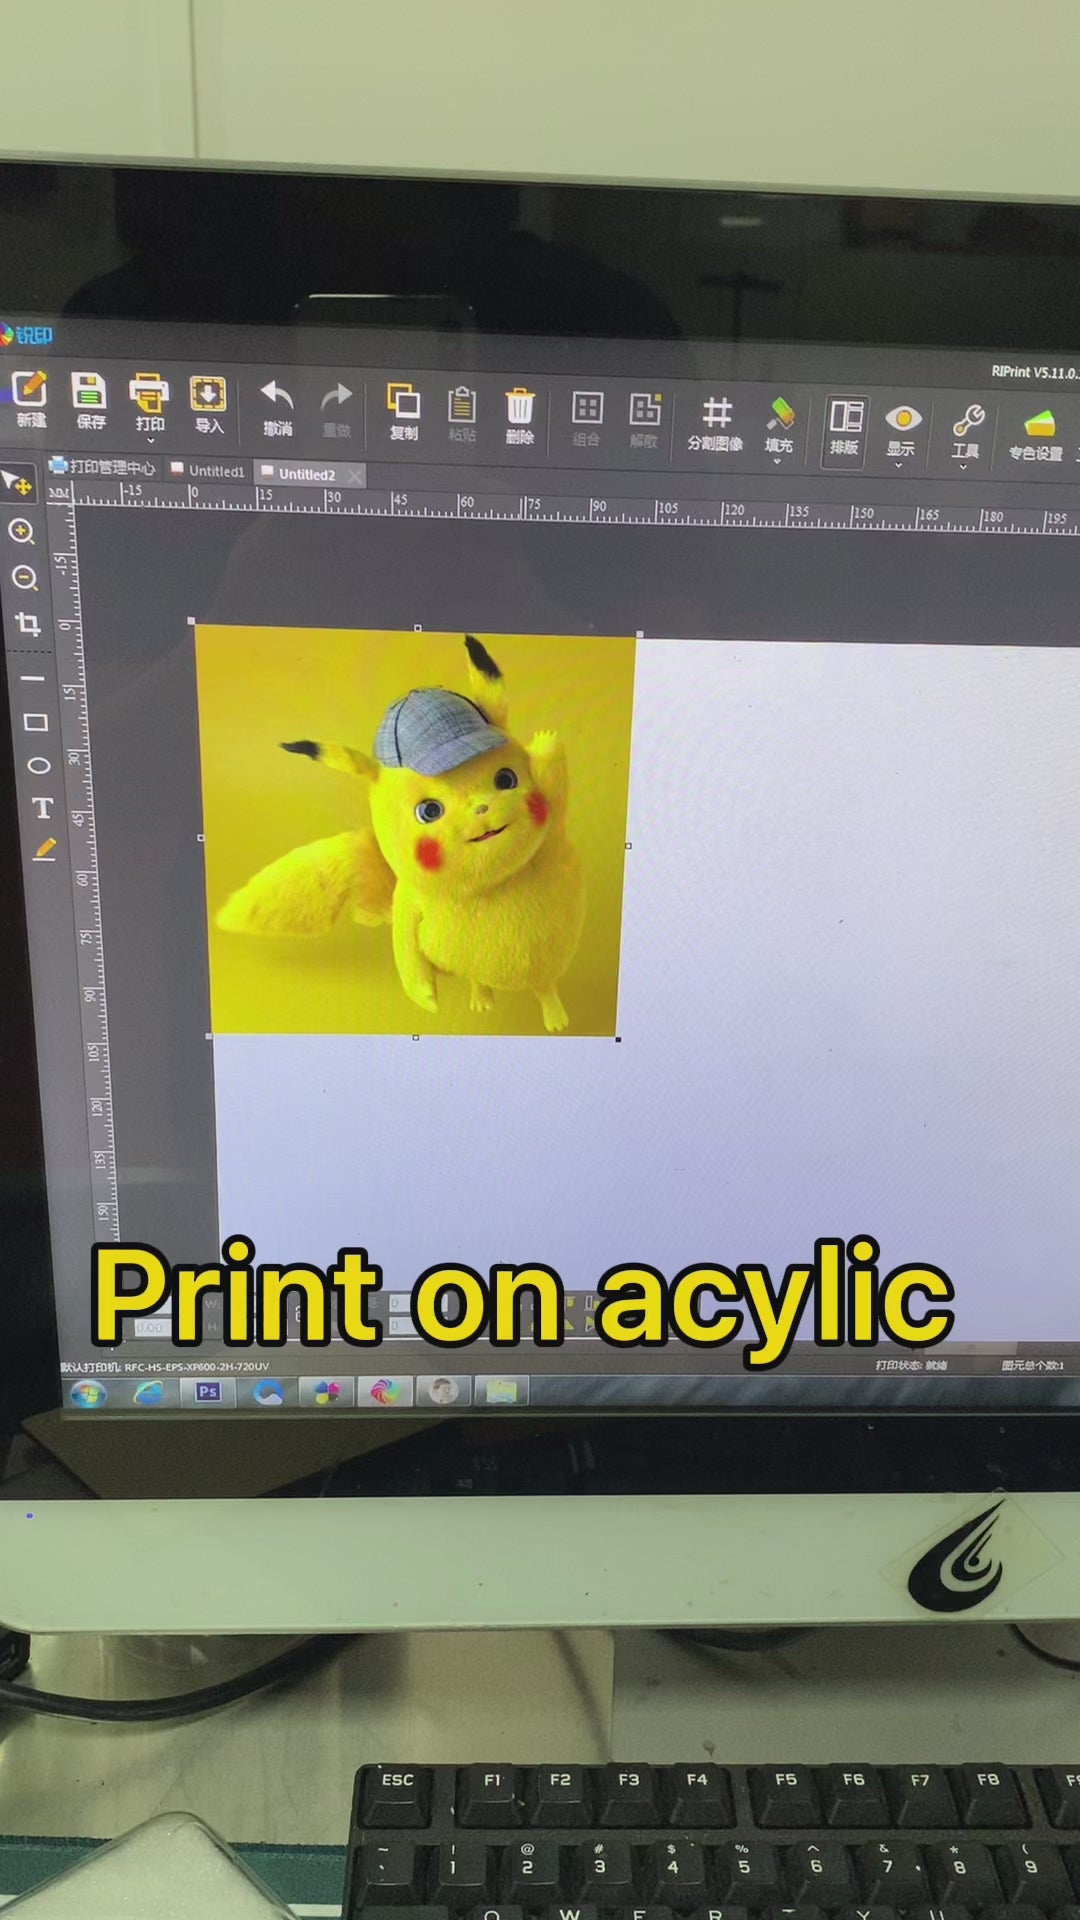The height and width of the screenshot is (1920, 1080).
Task: Toggle the 排版 layout button
Action: [846, 430]
